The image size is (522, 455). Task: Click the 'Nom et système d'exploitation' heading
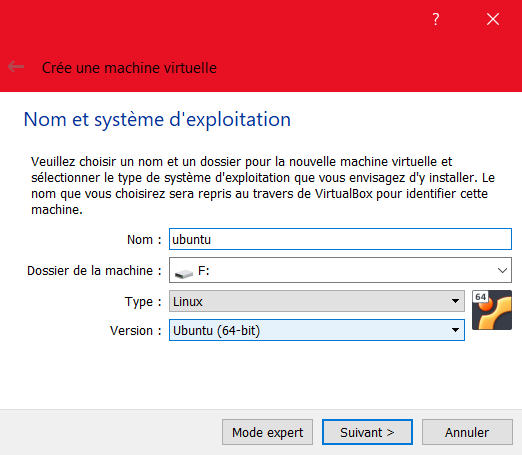coord(157,119)
